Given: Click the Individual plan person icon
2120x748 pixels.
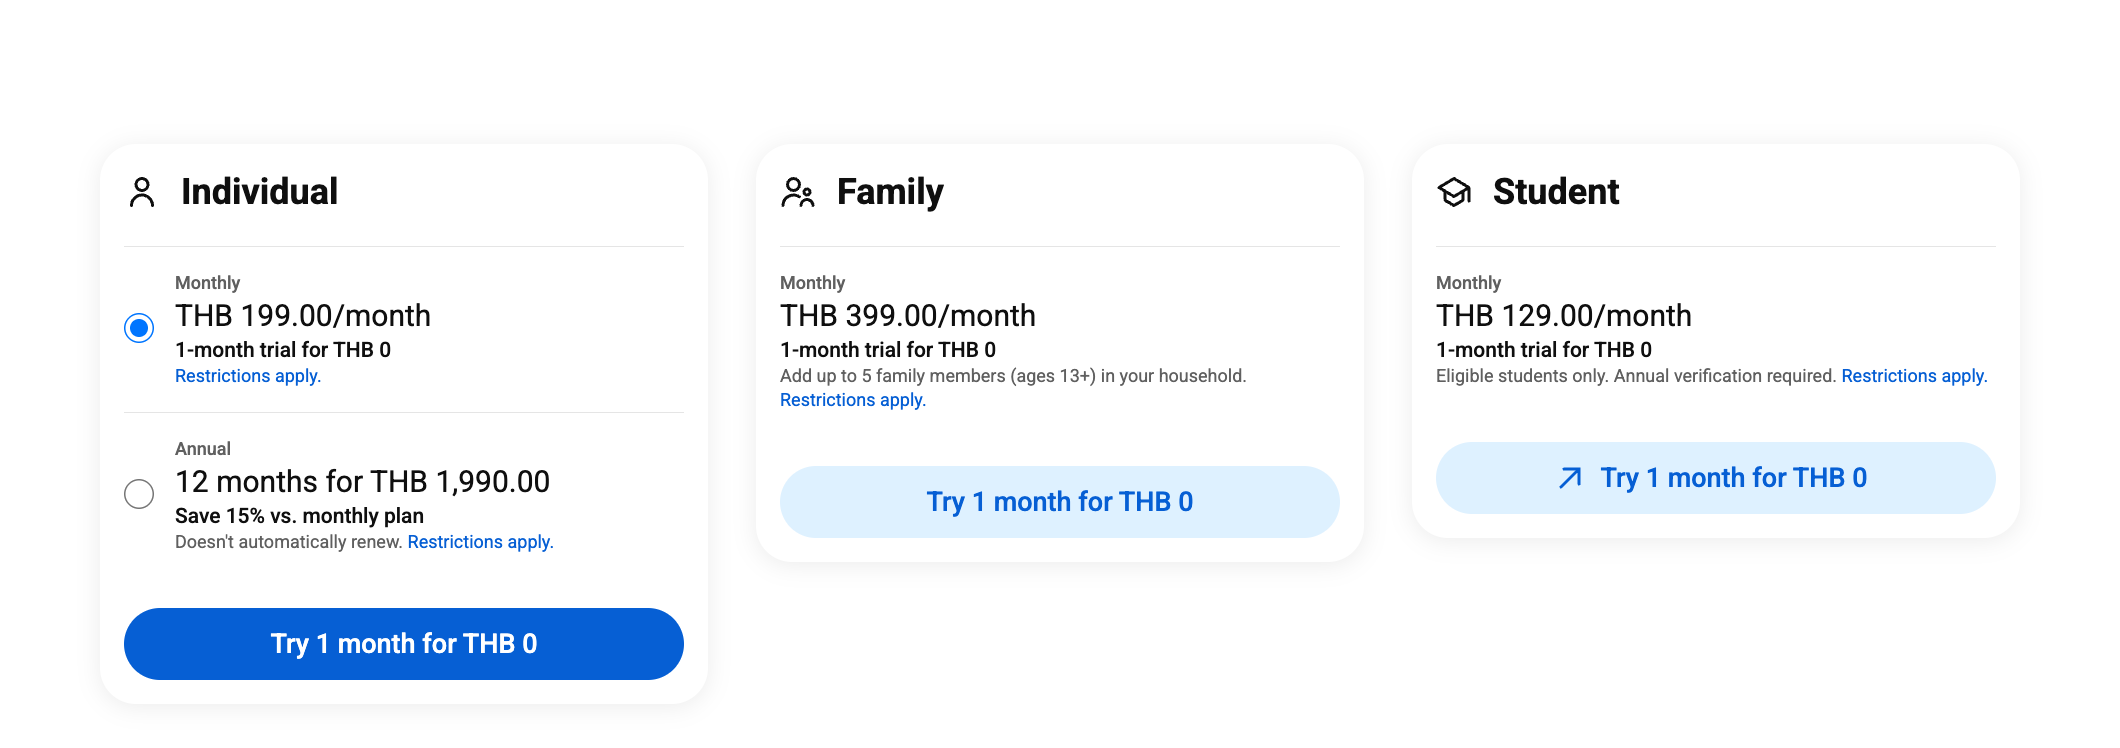Looking at the screenshot, I should pos(142,192).
